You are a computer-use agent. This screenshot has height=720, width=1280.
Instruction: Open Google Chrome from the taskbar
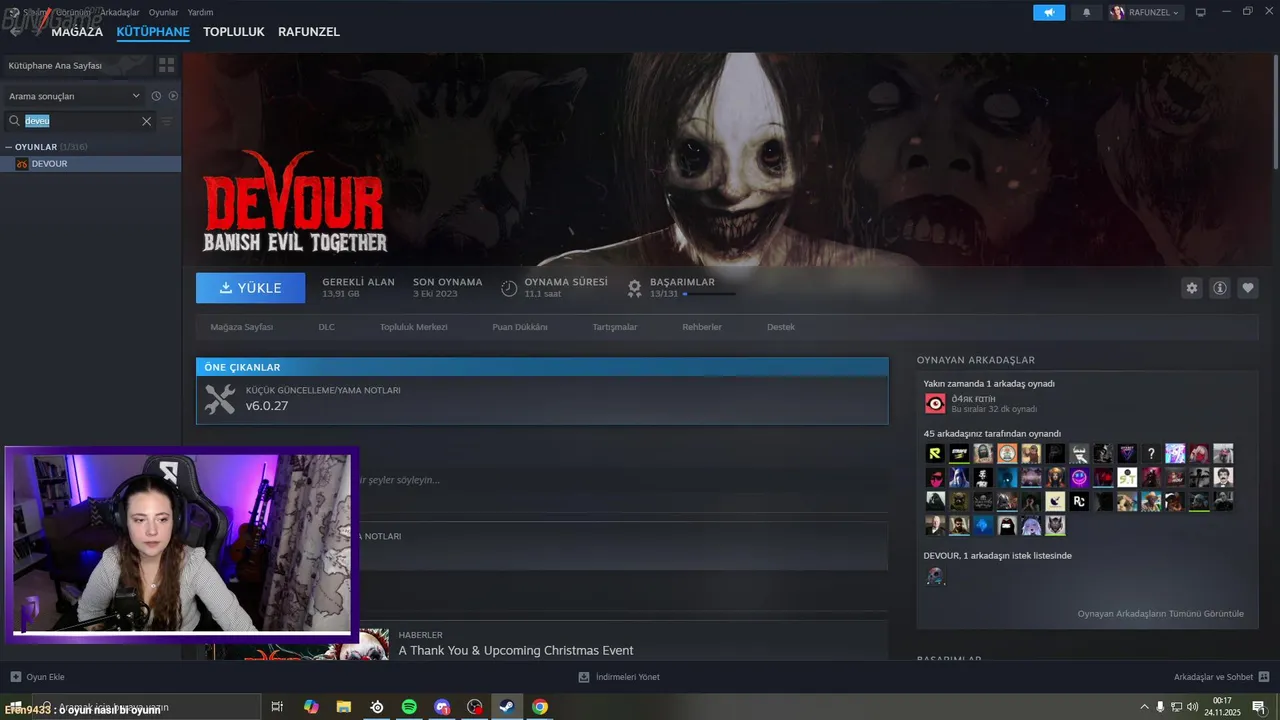point(540,707)
